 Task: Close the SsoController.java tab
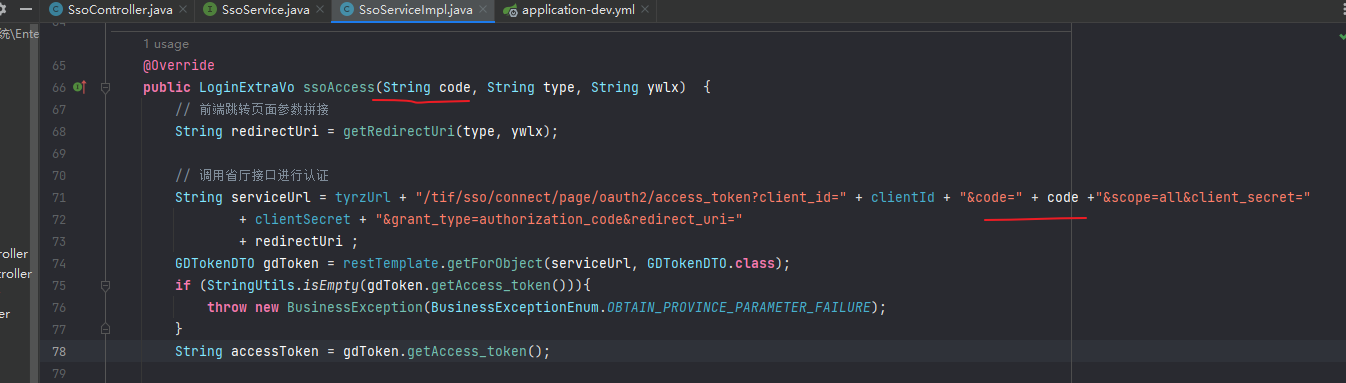[182, 9]
